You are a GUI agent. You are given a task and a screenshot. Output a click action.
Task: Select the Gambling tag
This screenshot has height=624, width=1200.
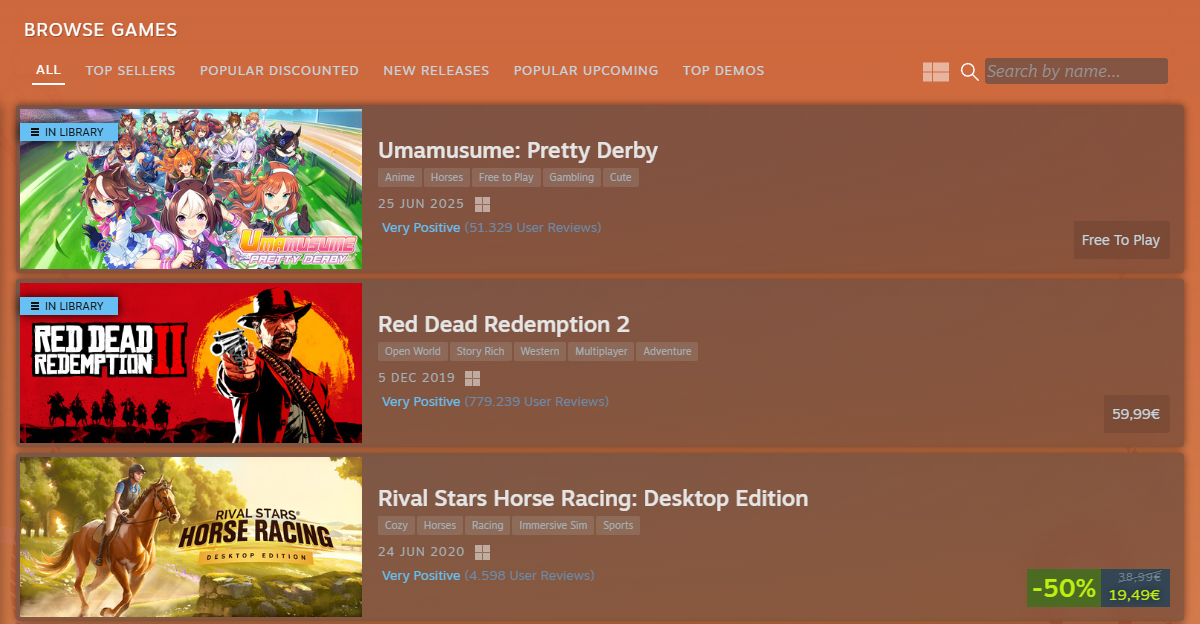572,177
